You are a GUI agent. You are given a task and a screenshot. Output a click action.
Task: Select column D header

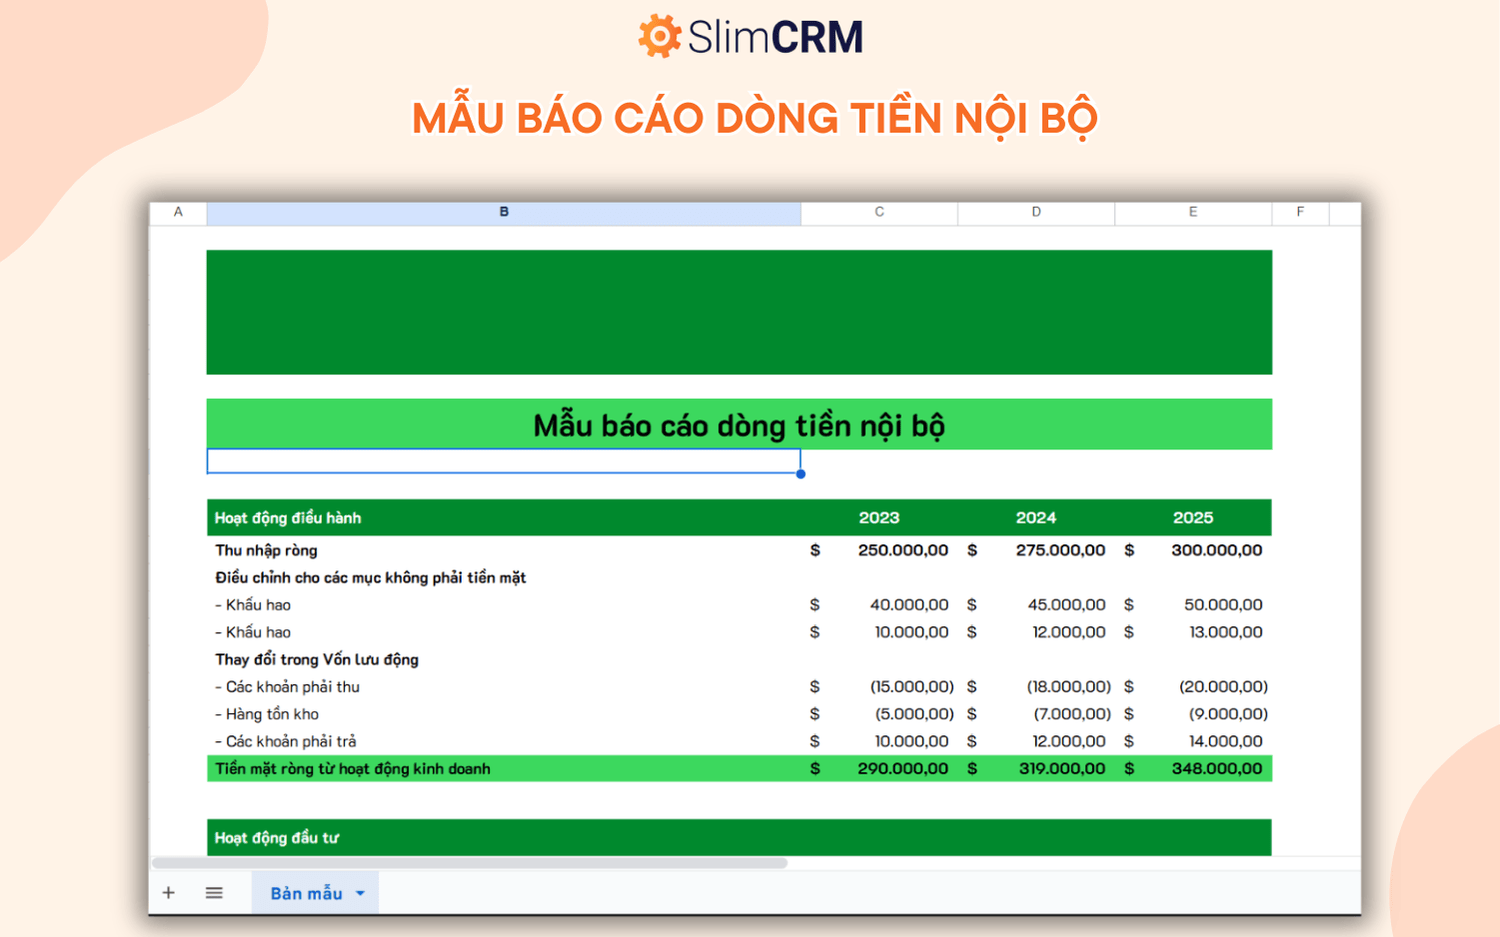click(x=1036, y=212)
